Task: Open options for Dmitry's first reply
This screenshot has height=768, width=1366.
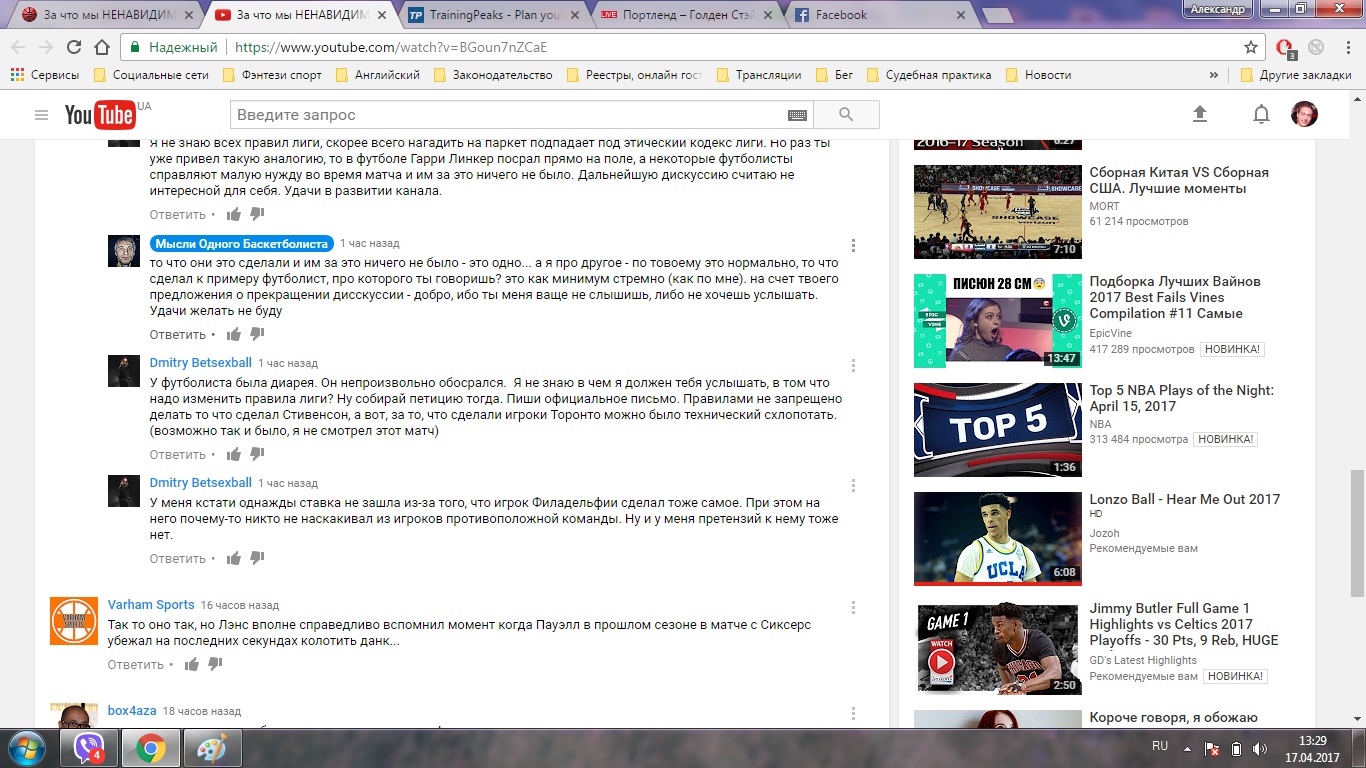Action: (853, 365)
